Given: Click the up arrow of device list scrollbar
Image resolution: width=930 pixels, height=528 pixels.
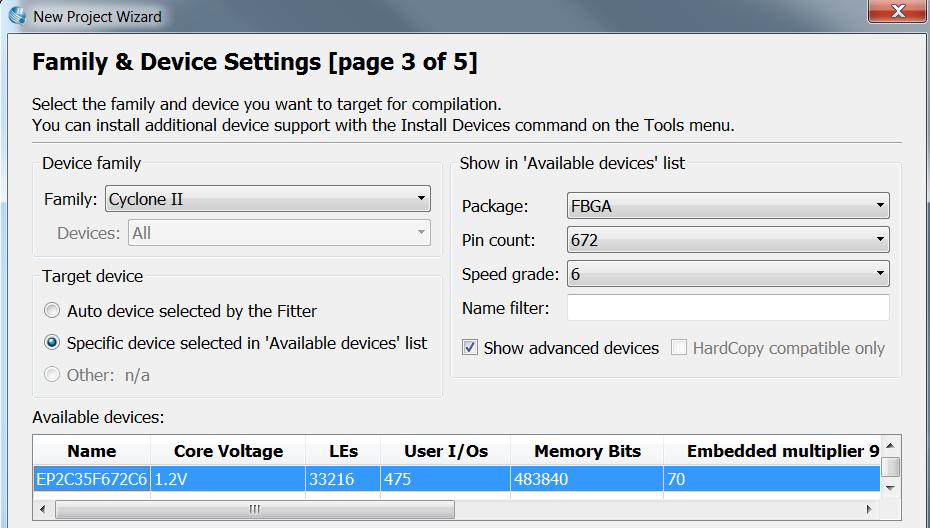Looking at the screenshot, I should [x=890, y=445].
